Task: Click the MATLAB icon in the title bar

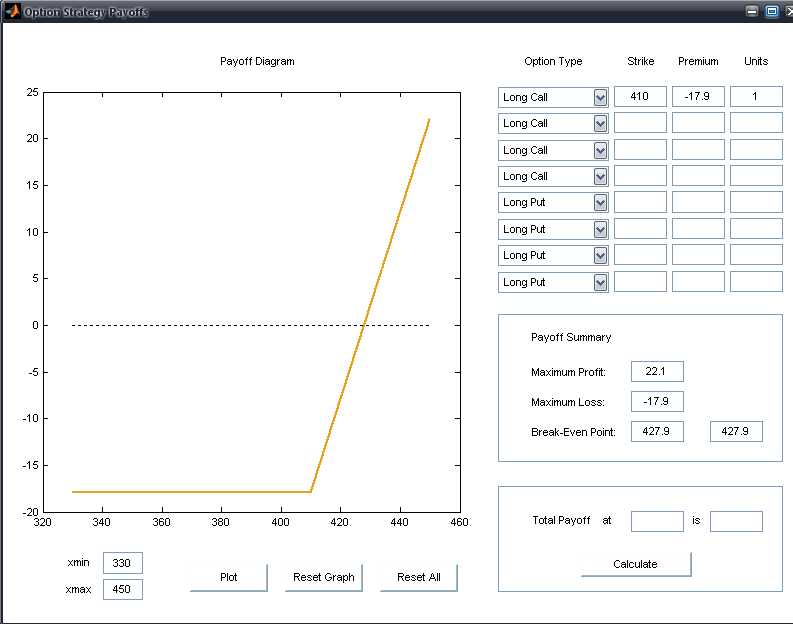Action: click(x=13, y=11)
